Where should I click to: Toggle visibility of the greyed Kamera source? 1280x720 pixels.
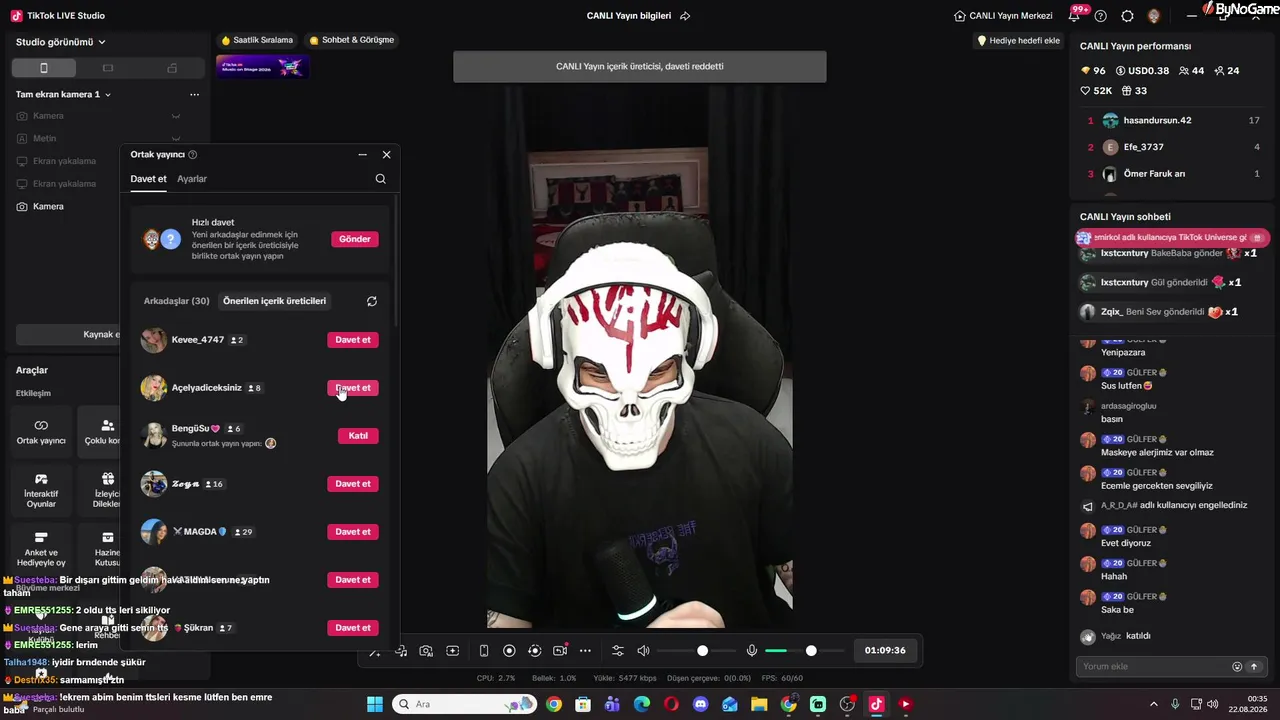(x=175, y=116)
